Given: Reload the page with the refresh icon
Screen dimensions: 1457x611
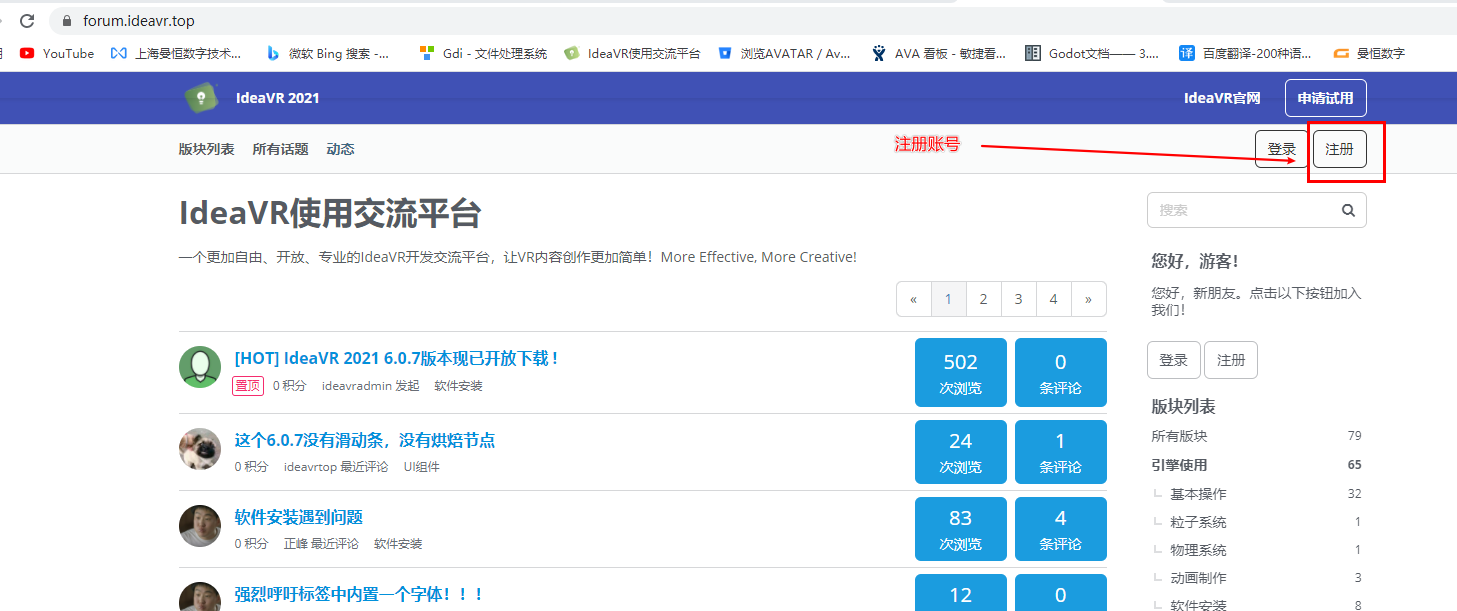Looking at the screenshot, I should coord(27,20).
